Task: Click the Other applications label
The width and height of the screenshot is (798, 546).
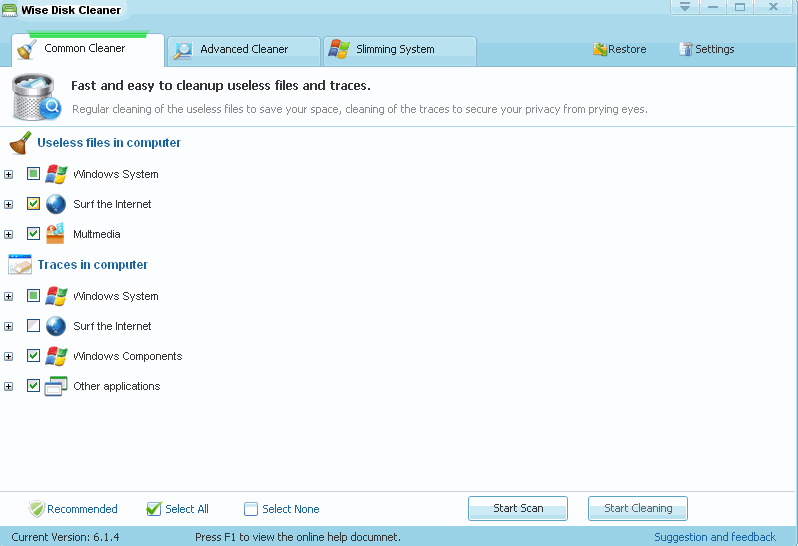Action: coord(117,386)
